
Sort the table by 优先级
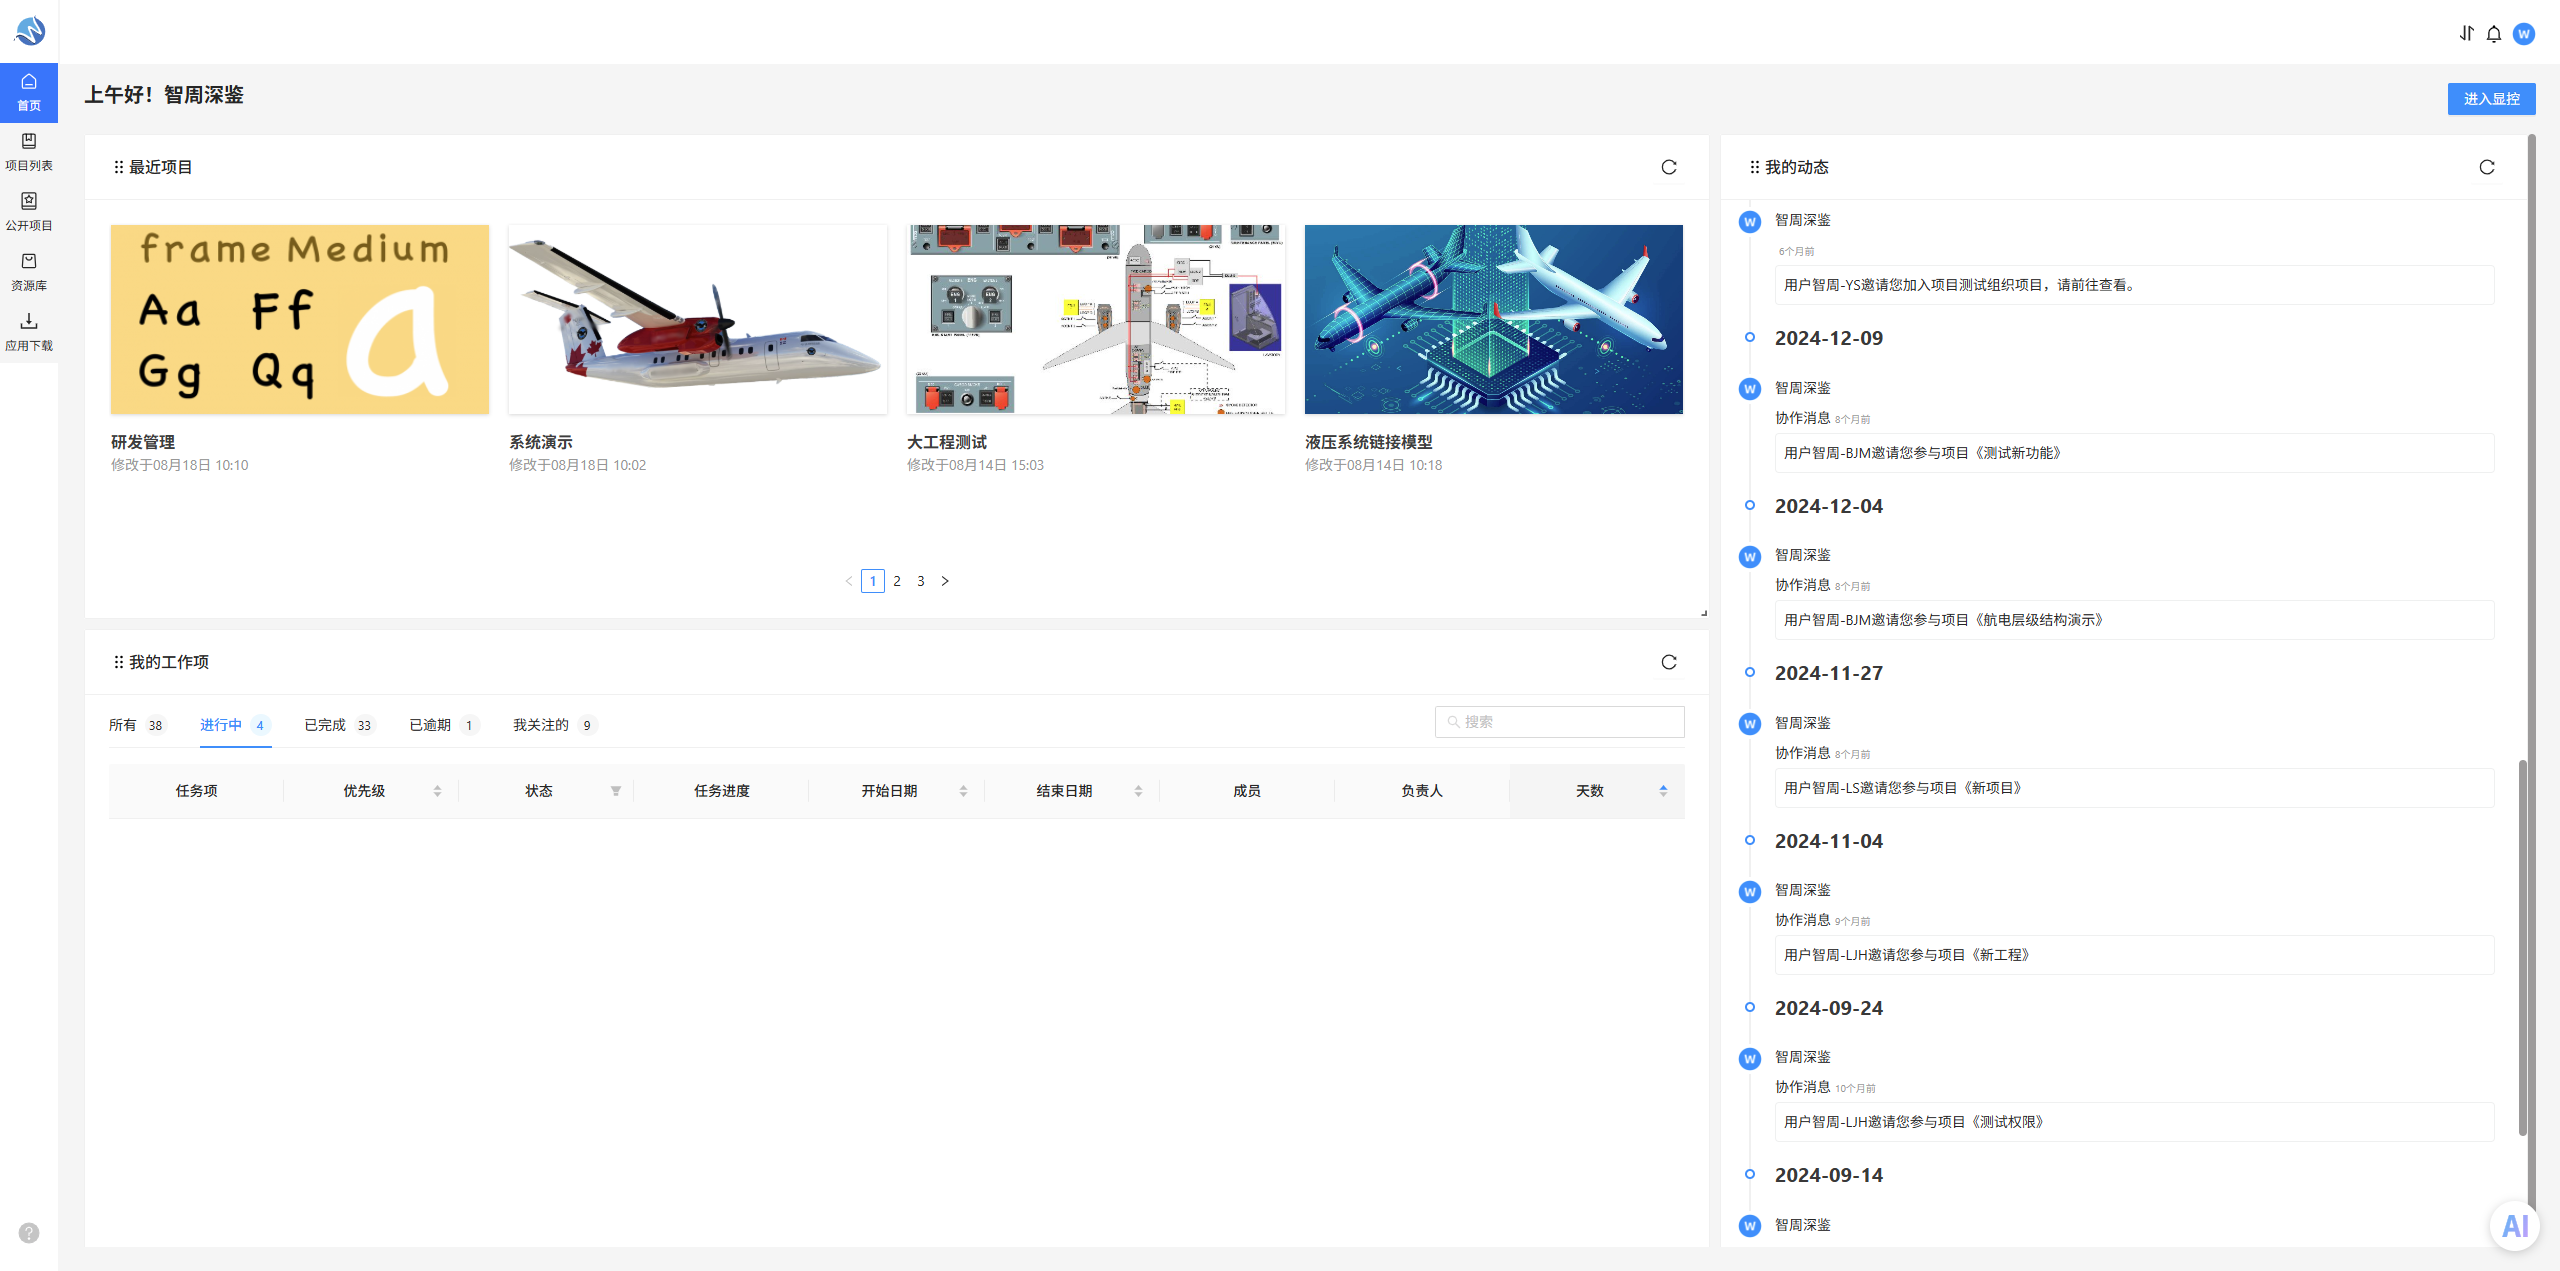pos(437,791)
